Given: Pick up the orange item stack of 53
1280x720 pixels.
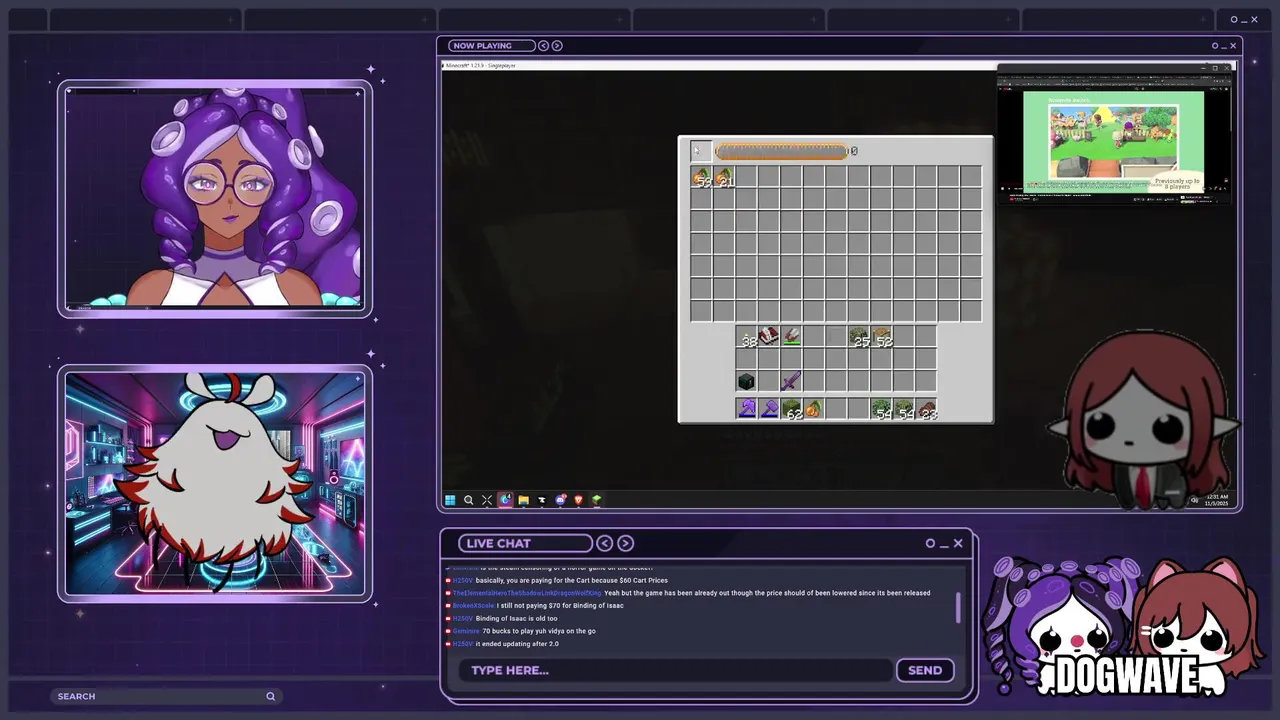Looking at the screenshot, I should coord(701,178).
